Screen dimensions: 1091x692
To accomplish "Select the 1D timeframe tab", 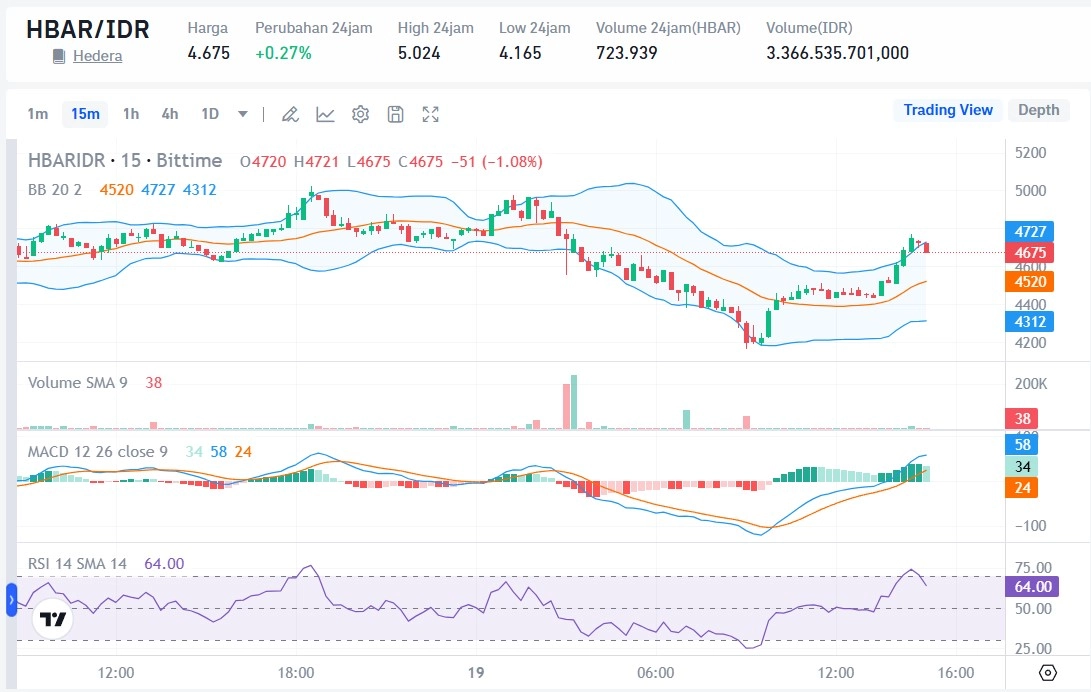I will pos(209,114).
